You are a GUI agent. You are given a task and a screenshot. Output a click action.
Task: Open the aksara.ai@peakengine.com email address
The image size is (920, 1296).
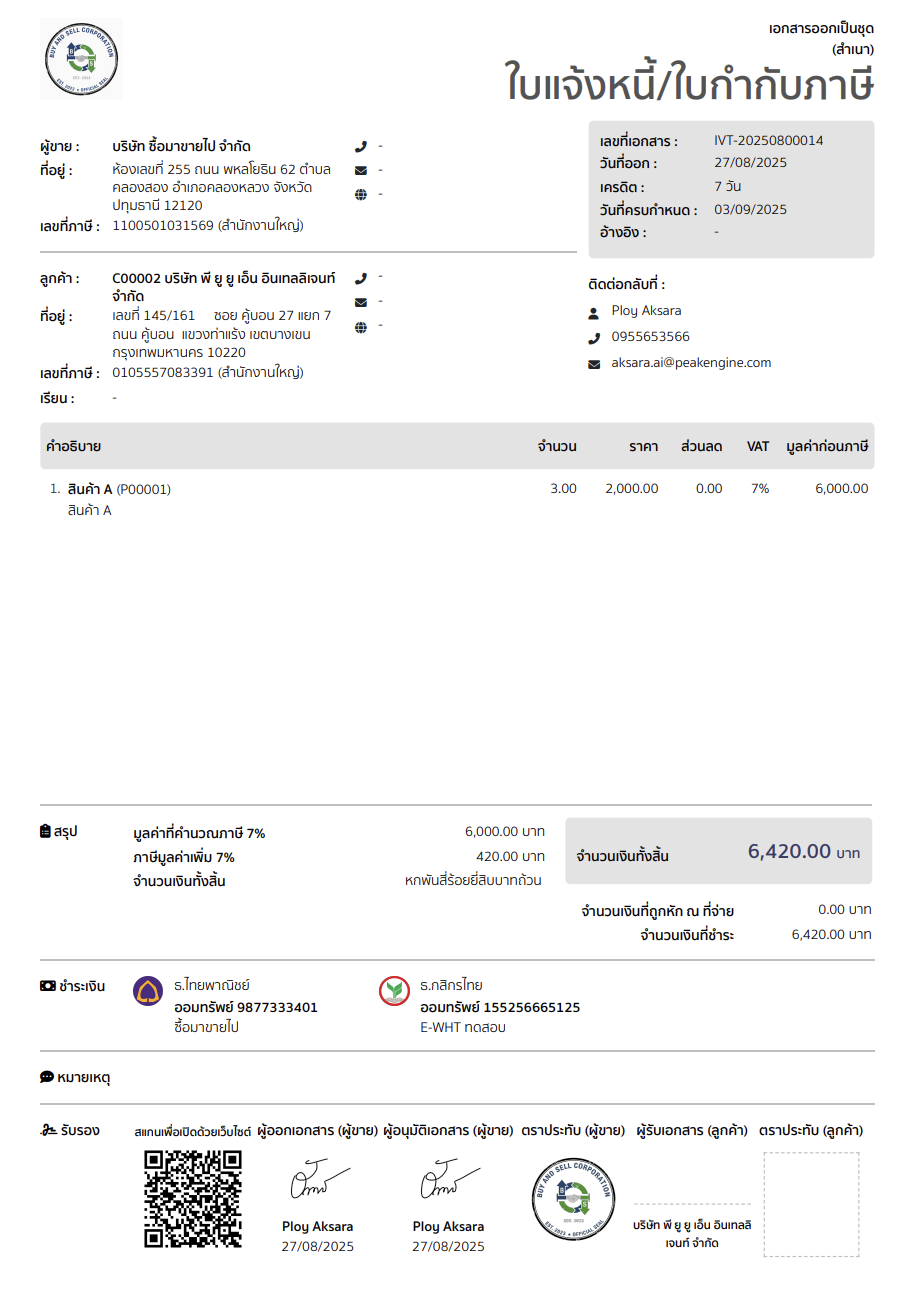691,363
